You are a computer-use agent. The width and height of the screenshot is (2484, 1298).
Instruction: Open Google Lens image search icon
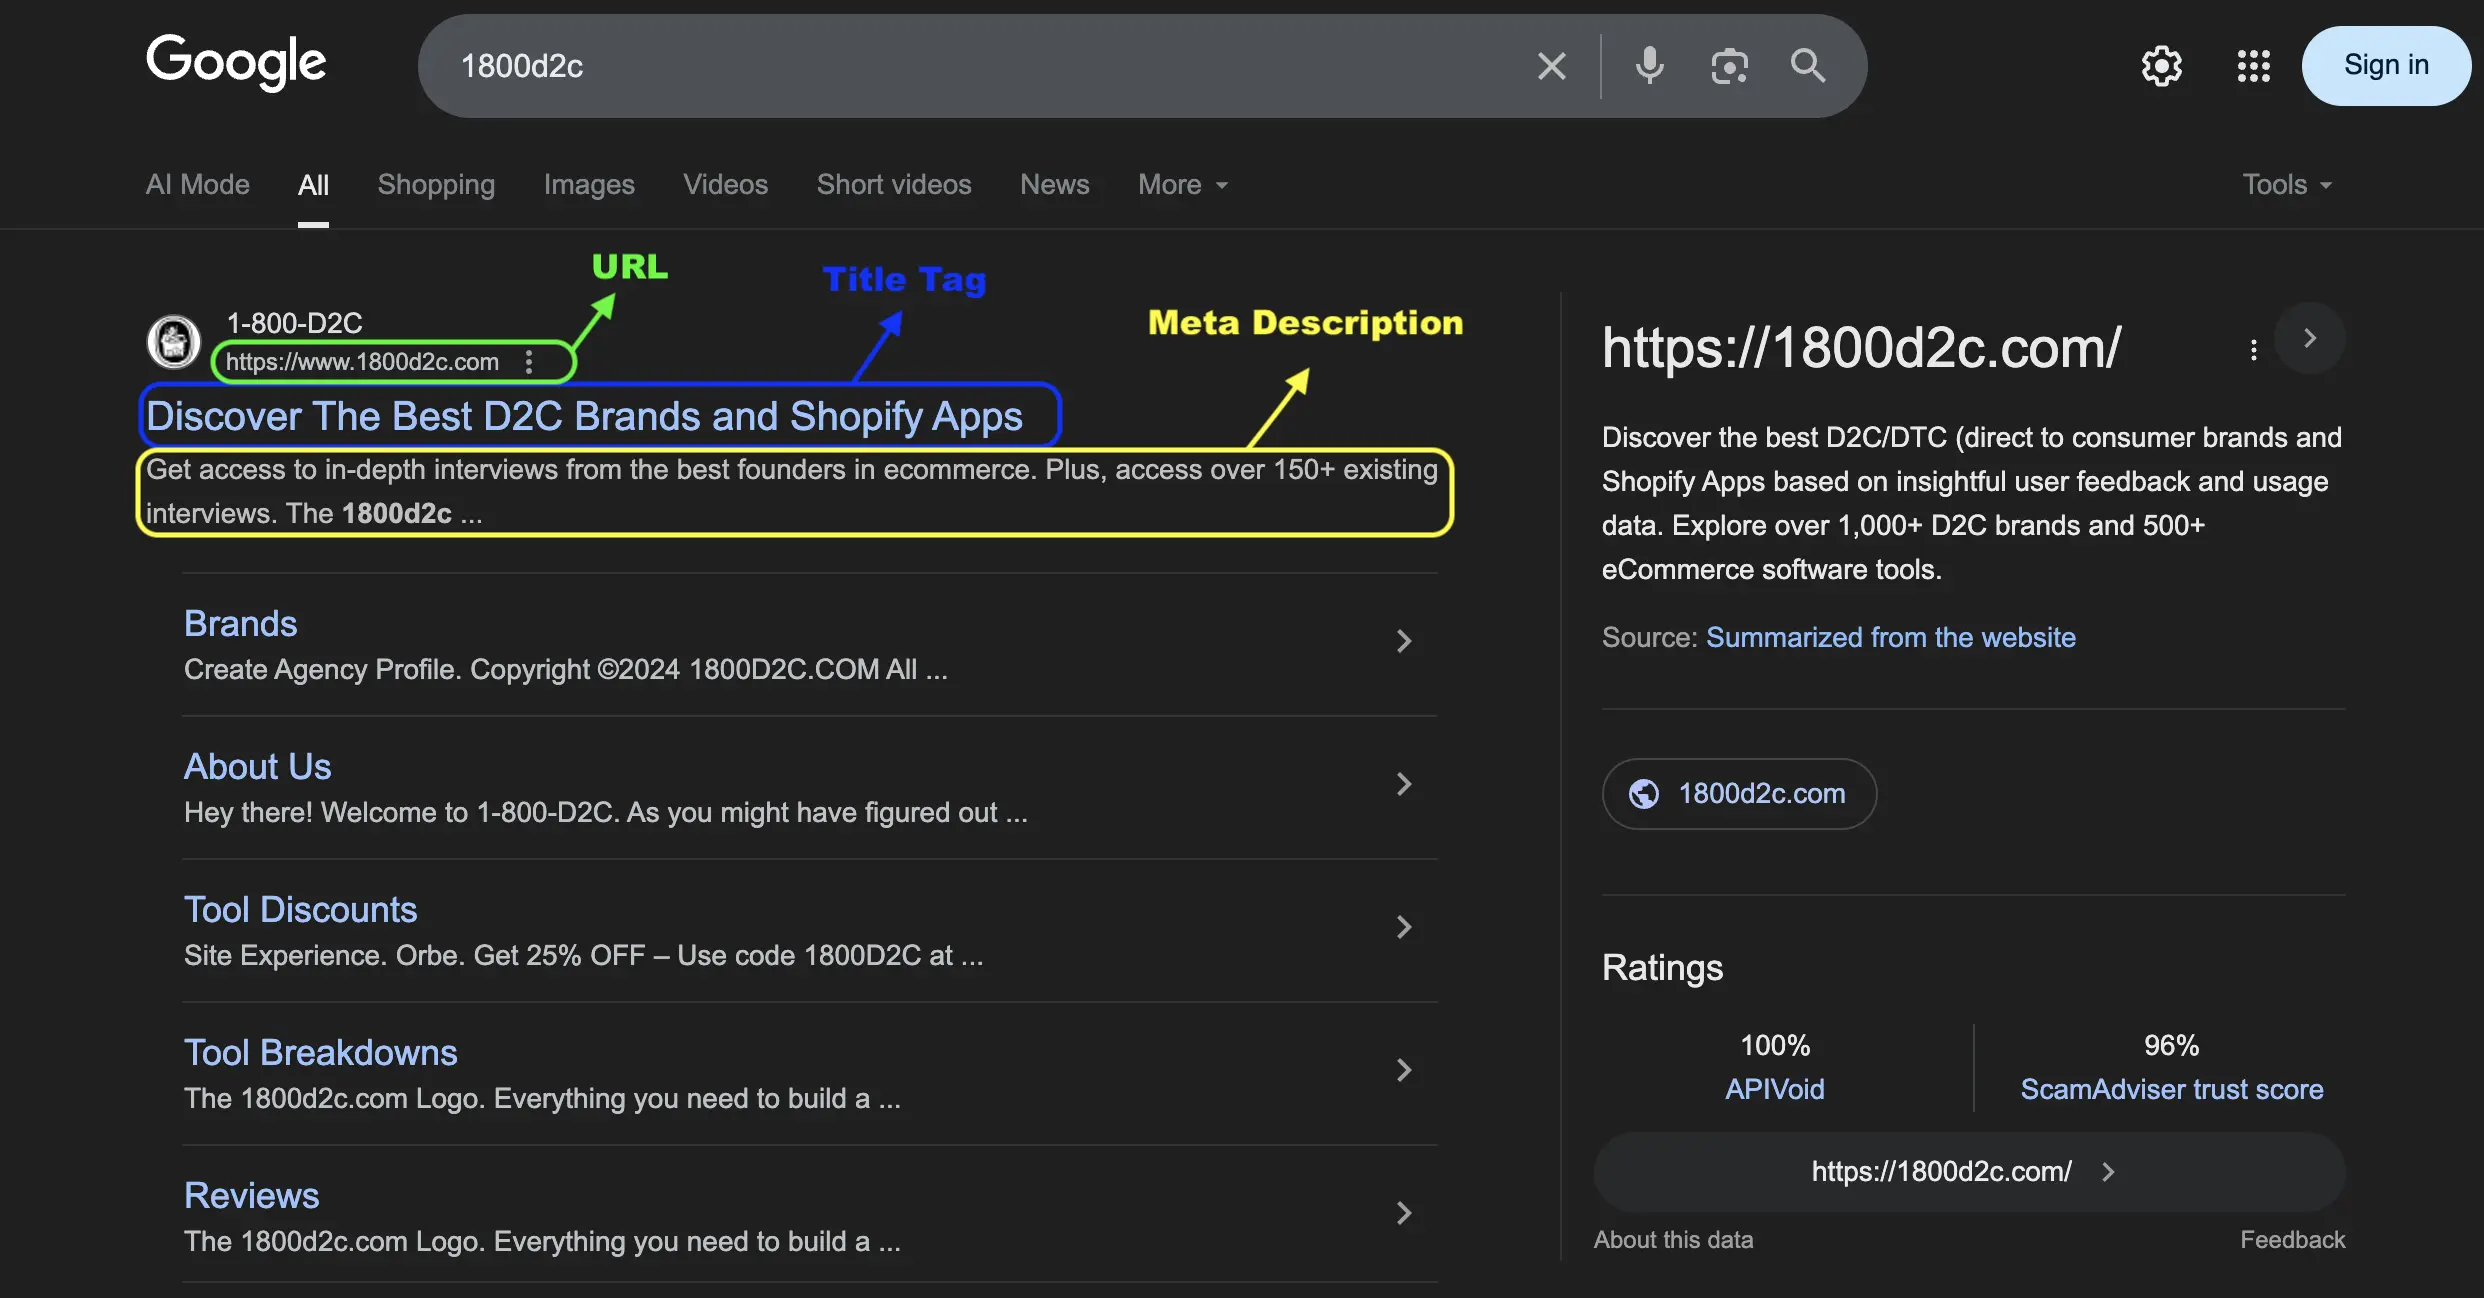[1729, 66]
